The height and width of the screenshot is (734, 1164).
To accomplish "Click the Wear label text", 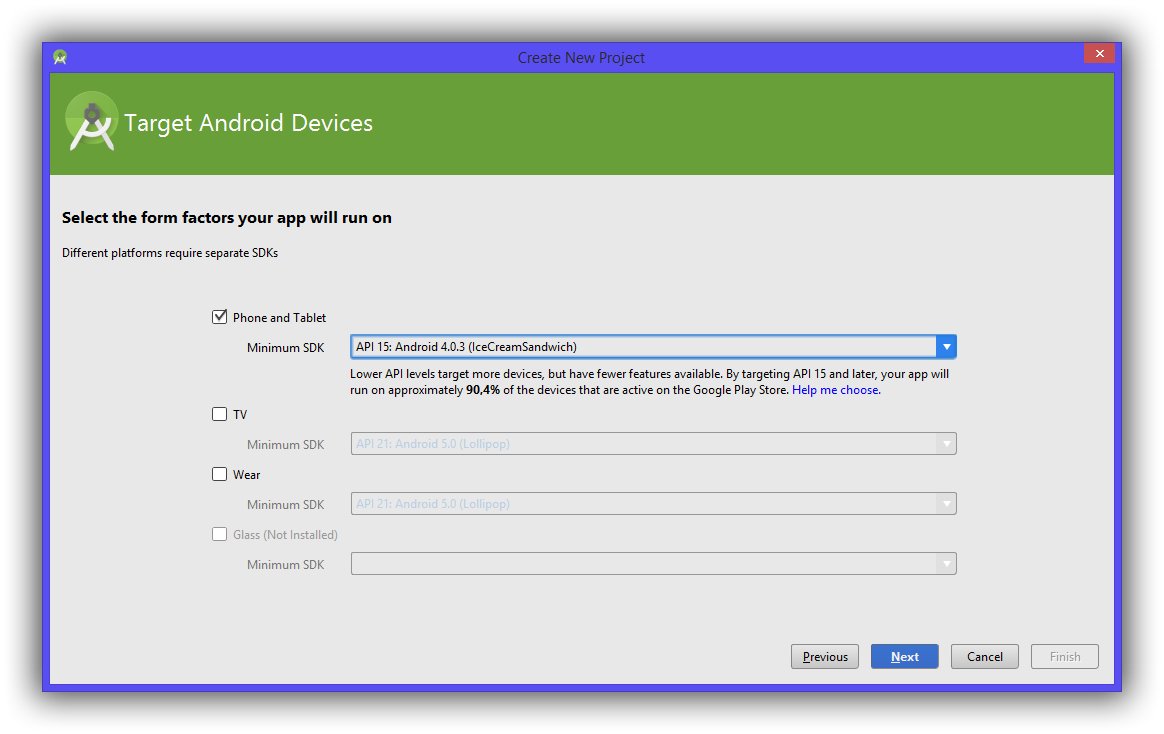I will (246, 475).
